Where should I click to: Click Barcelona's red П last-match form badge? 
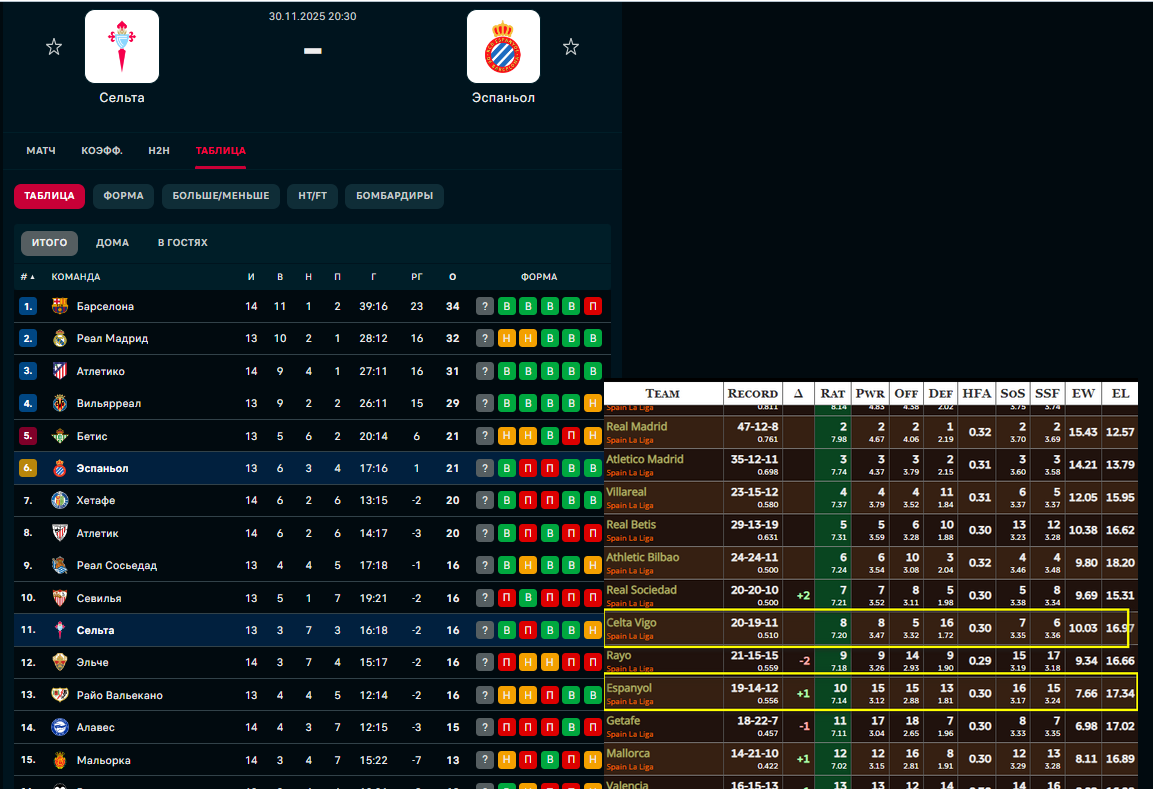(592, 306)
